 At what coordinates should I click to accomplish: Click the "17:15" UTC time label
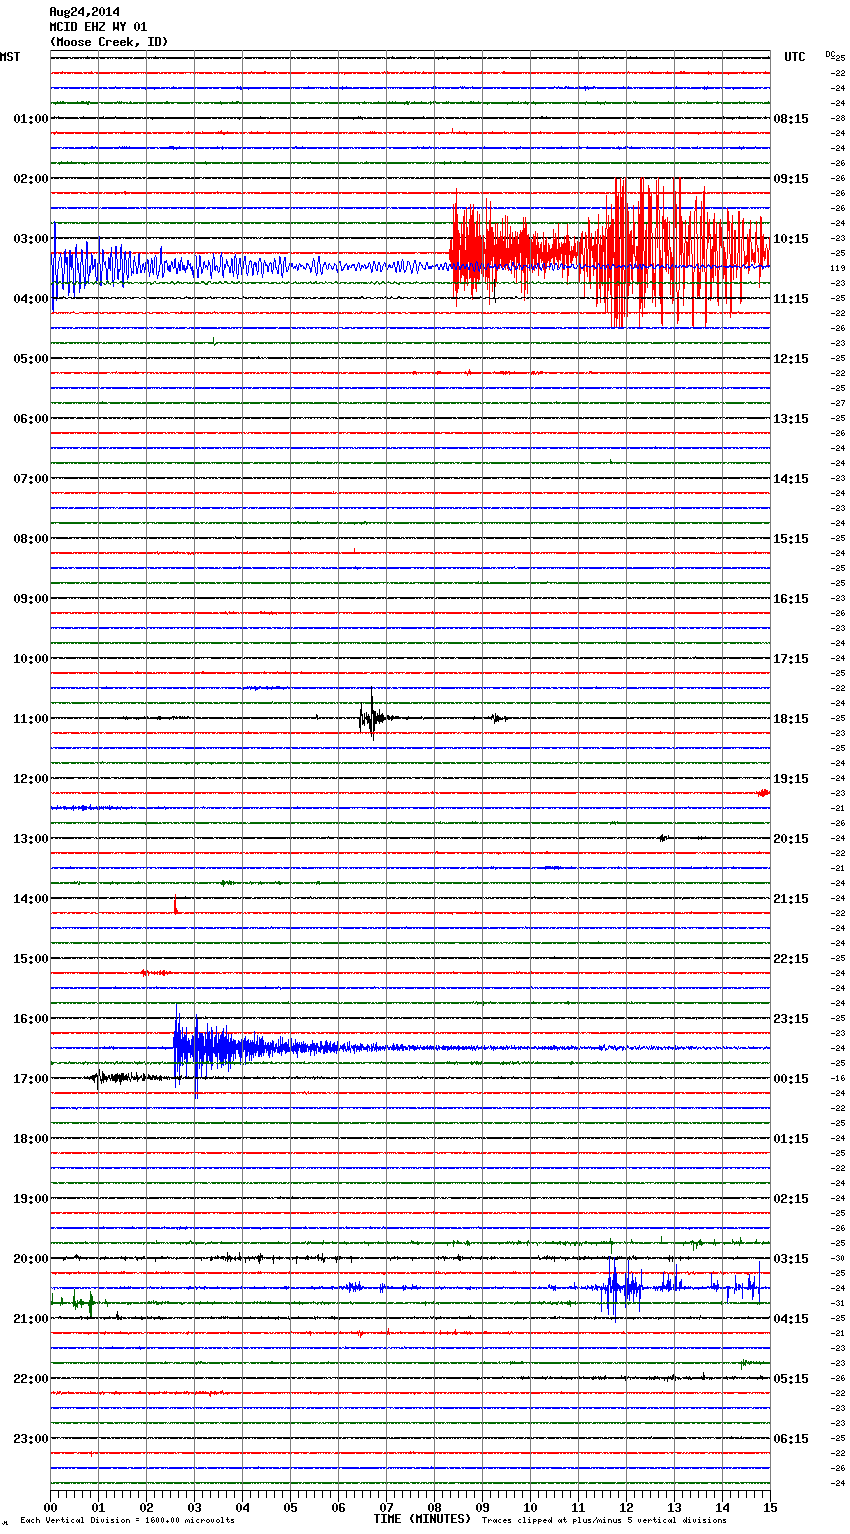[x=791, y=658]
